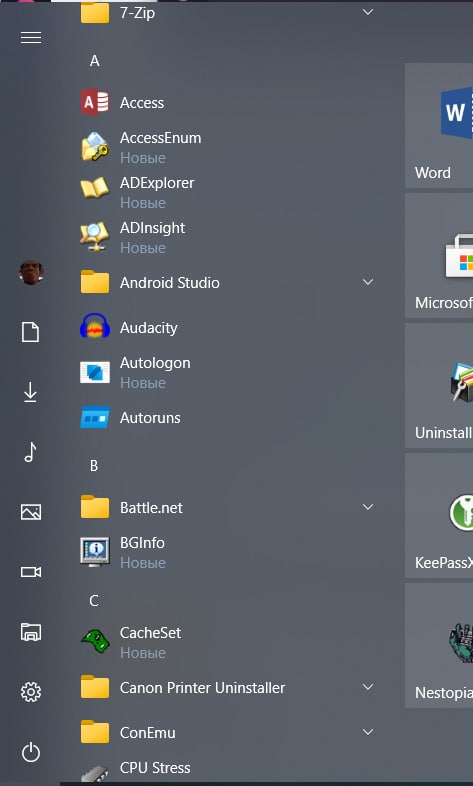The height and width of the screenshot is (786, 473).
Task: Expand the Battle.net folder chevron
Action: click(368, 507)
